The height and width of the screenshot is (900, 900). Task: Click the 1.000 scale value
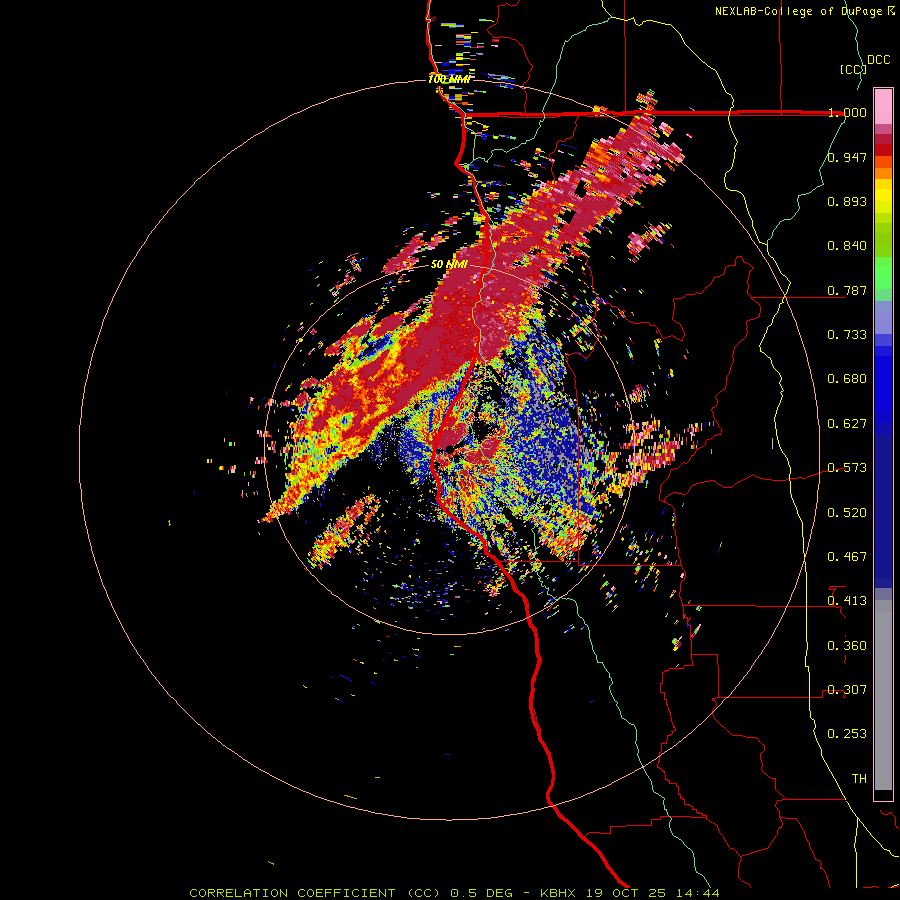(x=847, y=112)
